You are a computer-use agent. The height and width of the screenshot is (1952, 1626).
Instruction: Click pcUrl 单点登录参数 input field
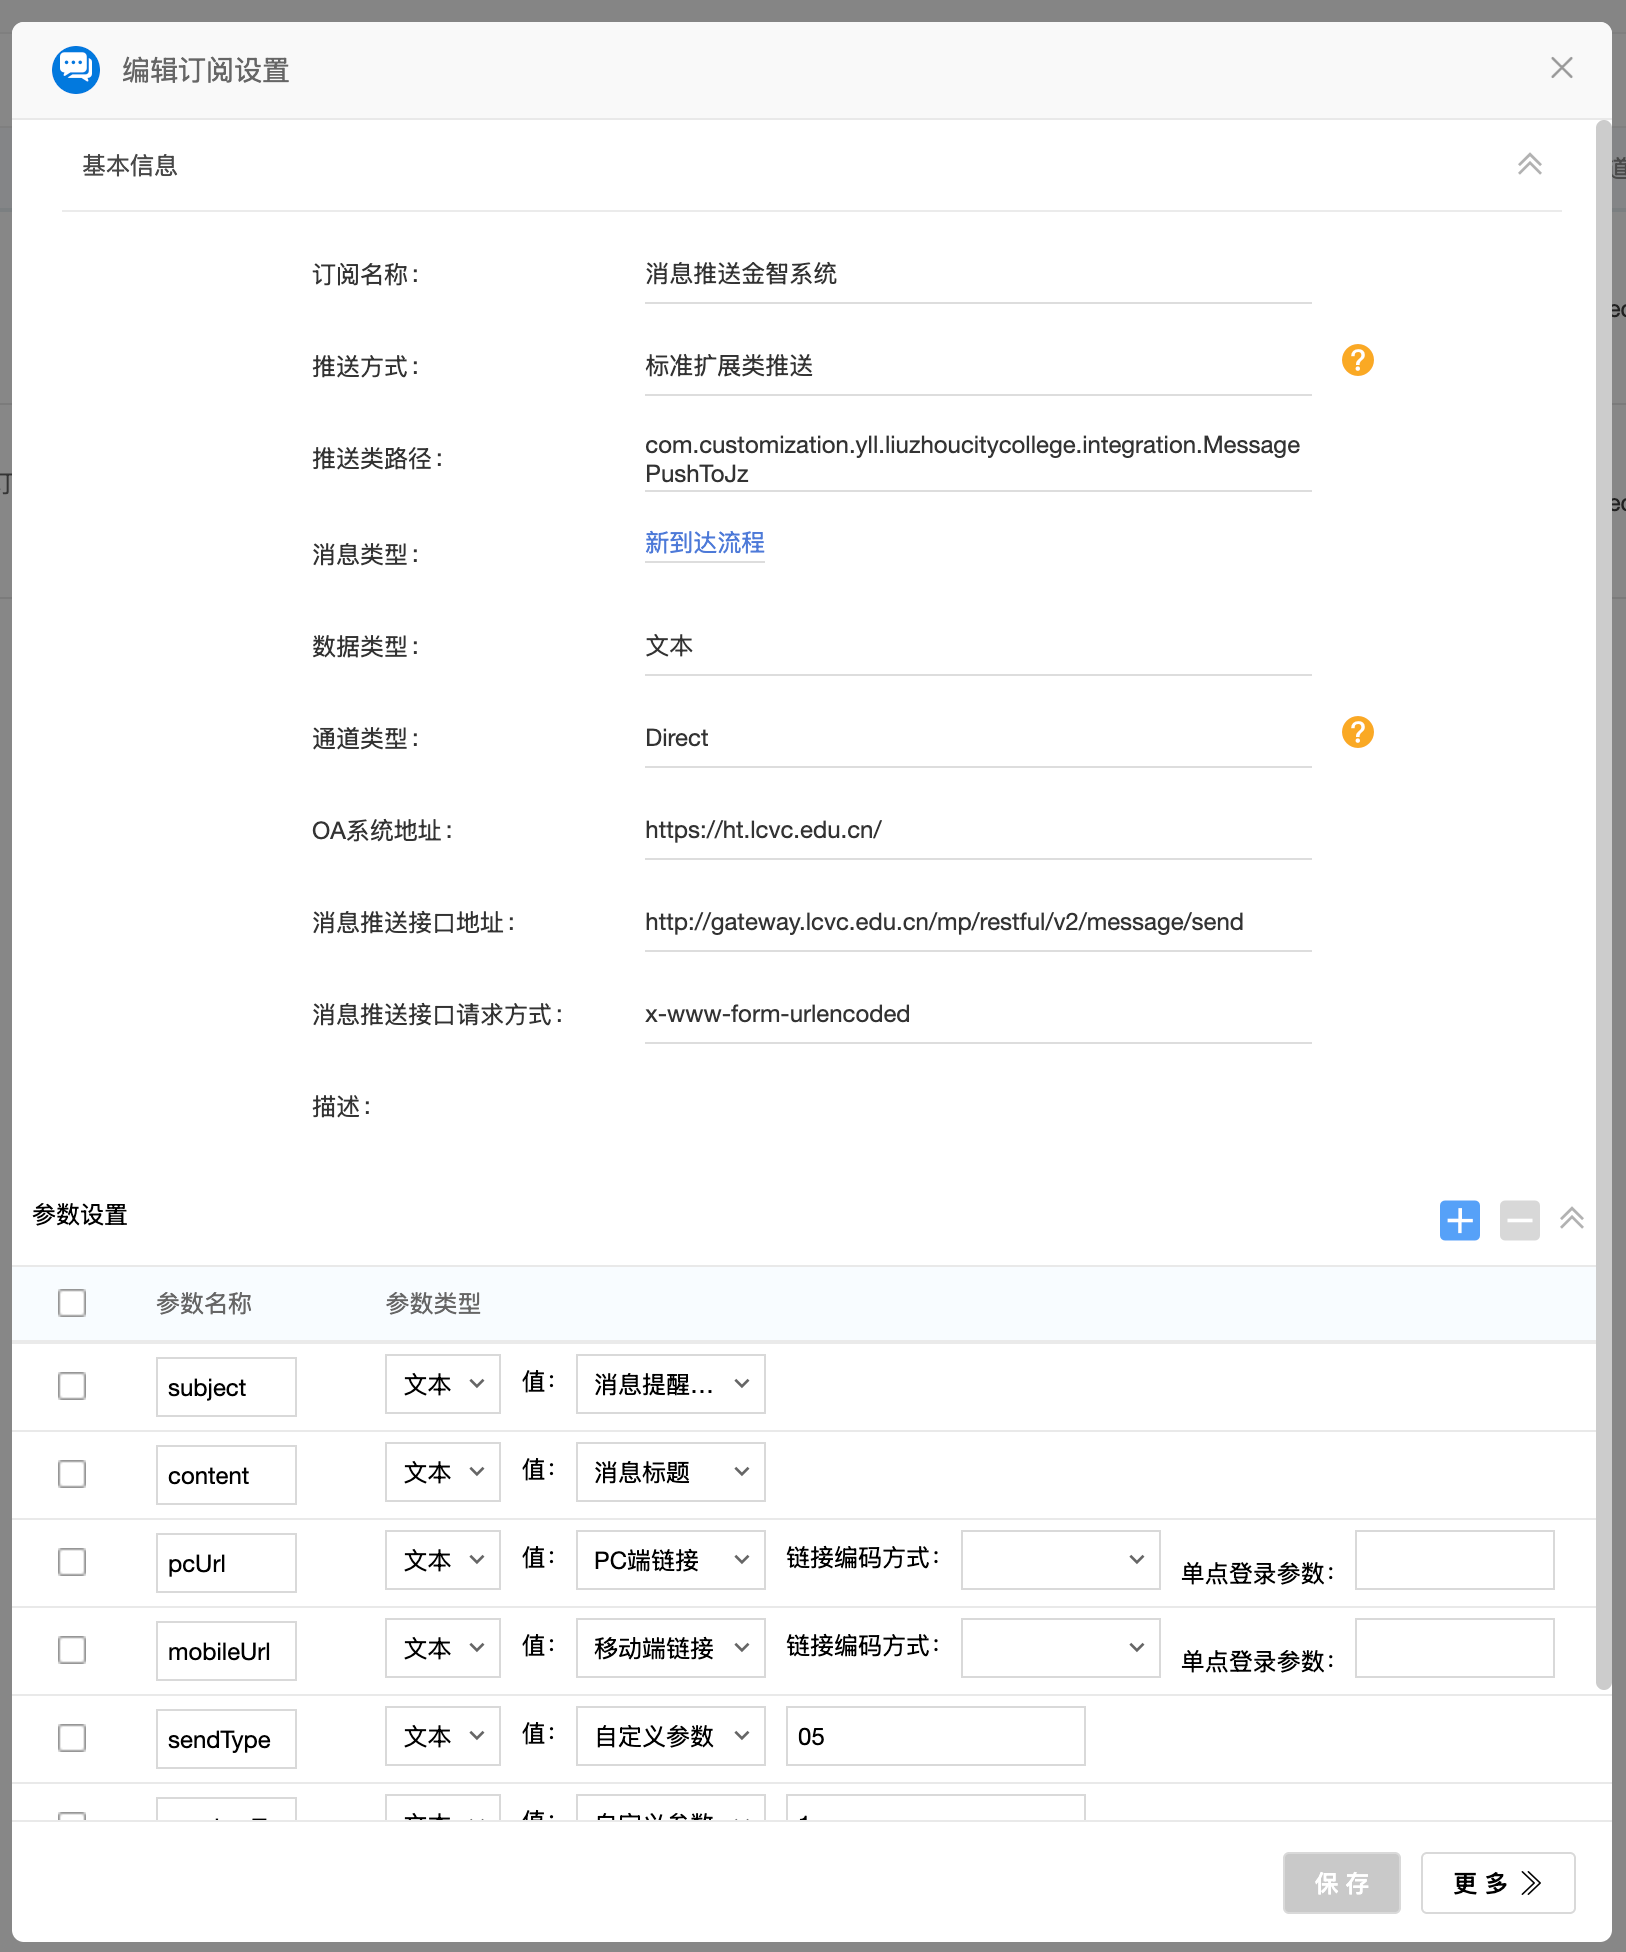[x=1455, y=1560]
